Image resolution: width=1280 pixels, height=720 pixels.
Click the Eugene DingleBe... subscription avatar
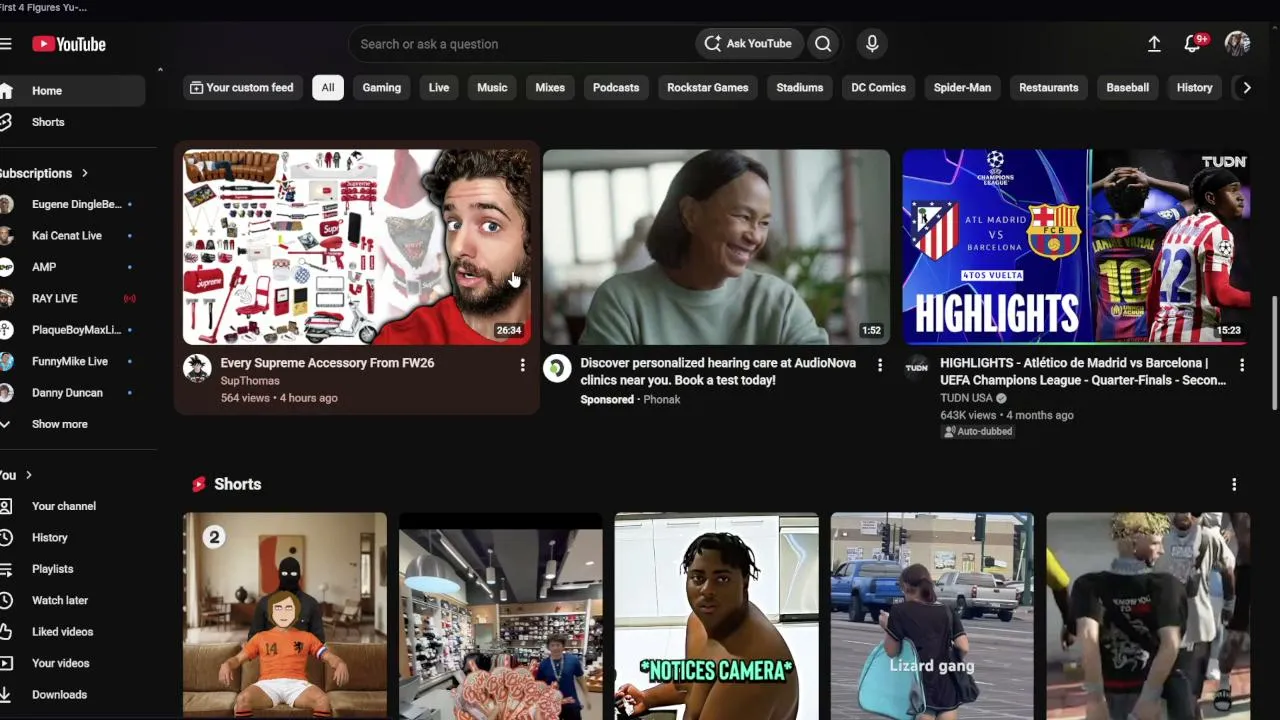click(6, 205)
